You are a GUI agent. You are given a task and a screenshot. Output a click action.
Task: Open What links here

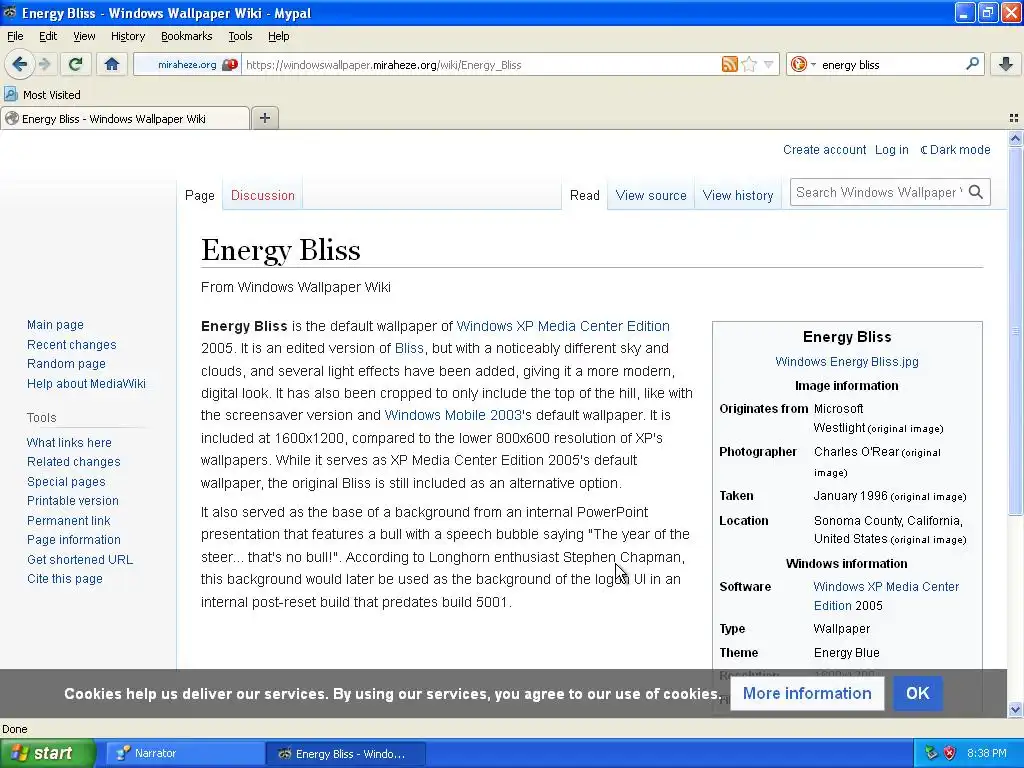(69, 442)
